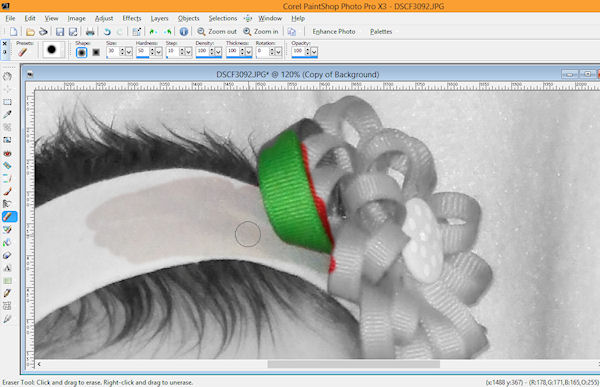
Task: Click the brush tip preview box
Action: 53,50
